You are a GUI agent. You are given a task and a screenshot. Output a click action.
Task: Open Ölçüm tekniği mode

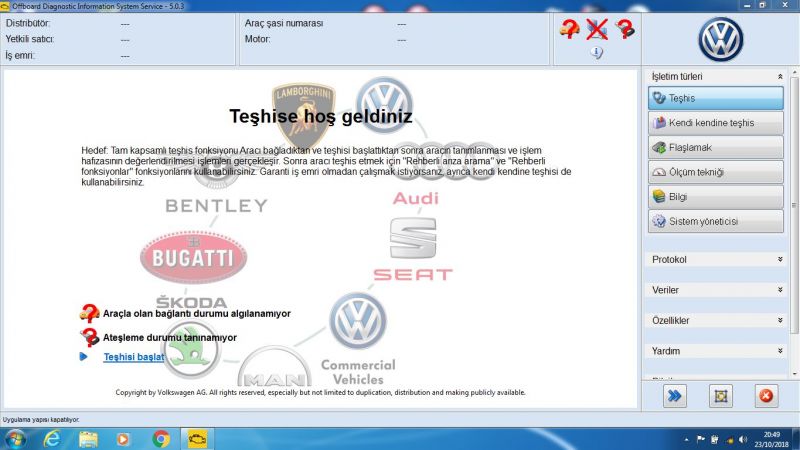[x=715, y=172]
